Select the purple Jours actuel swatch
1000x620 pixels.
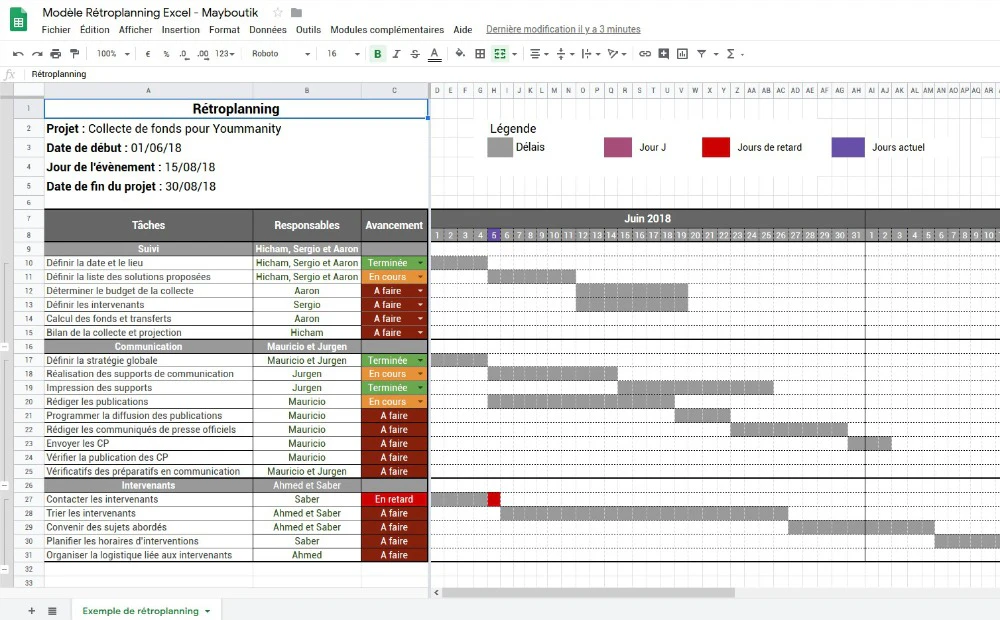click(x=848, y=147)
